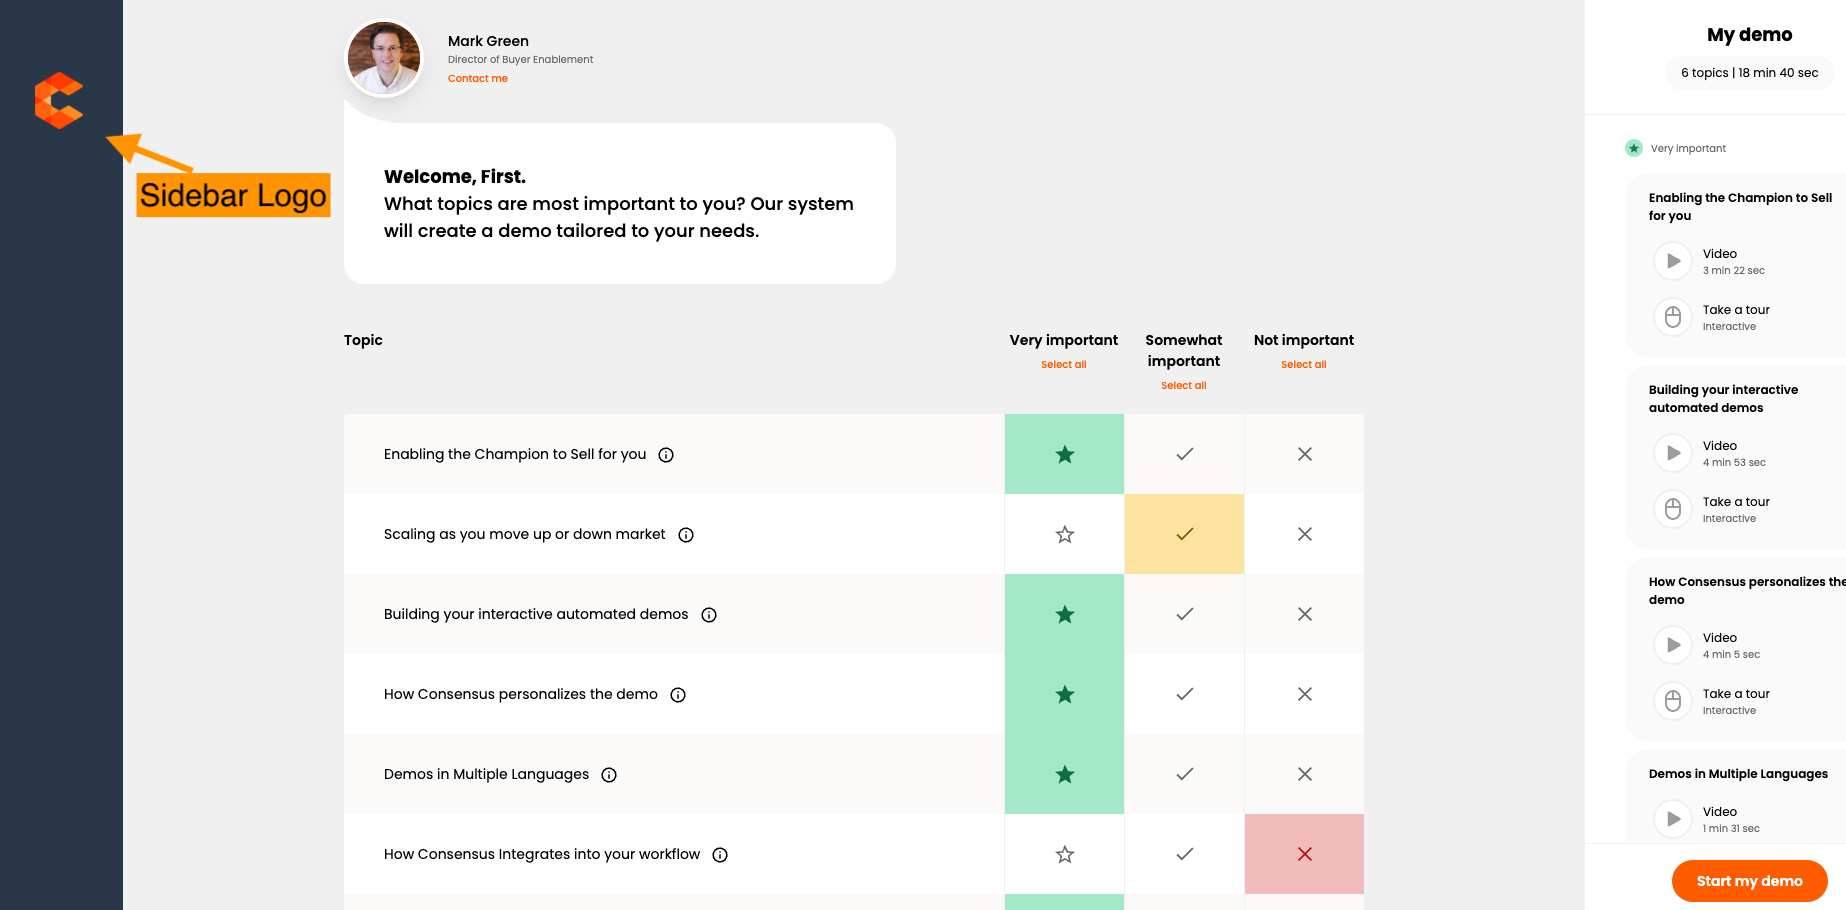Select all under Very important
This screenshot has height=910, width=1846.
(1064, 365)
